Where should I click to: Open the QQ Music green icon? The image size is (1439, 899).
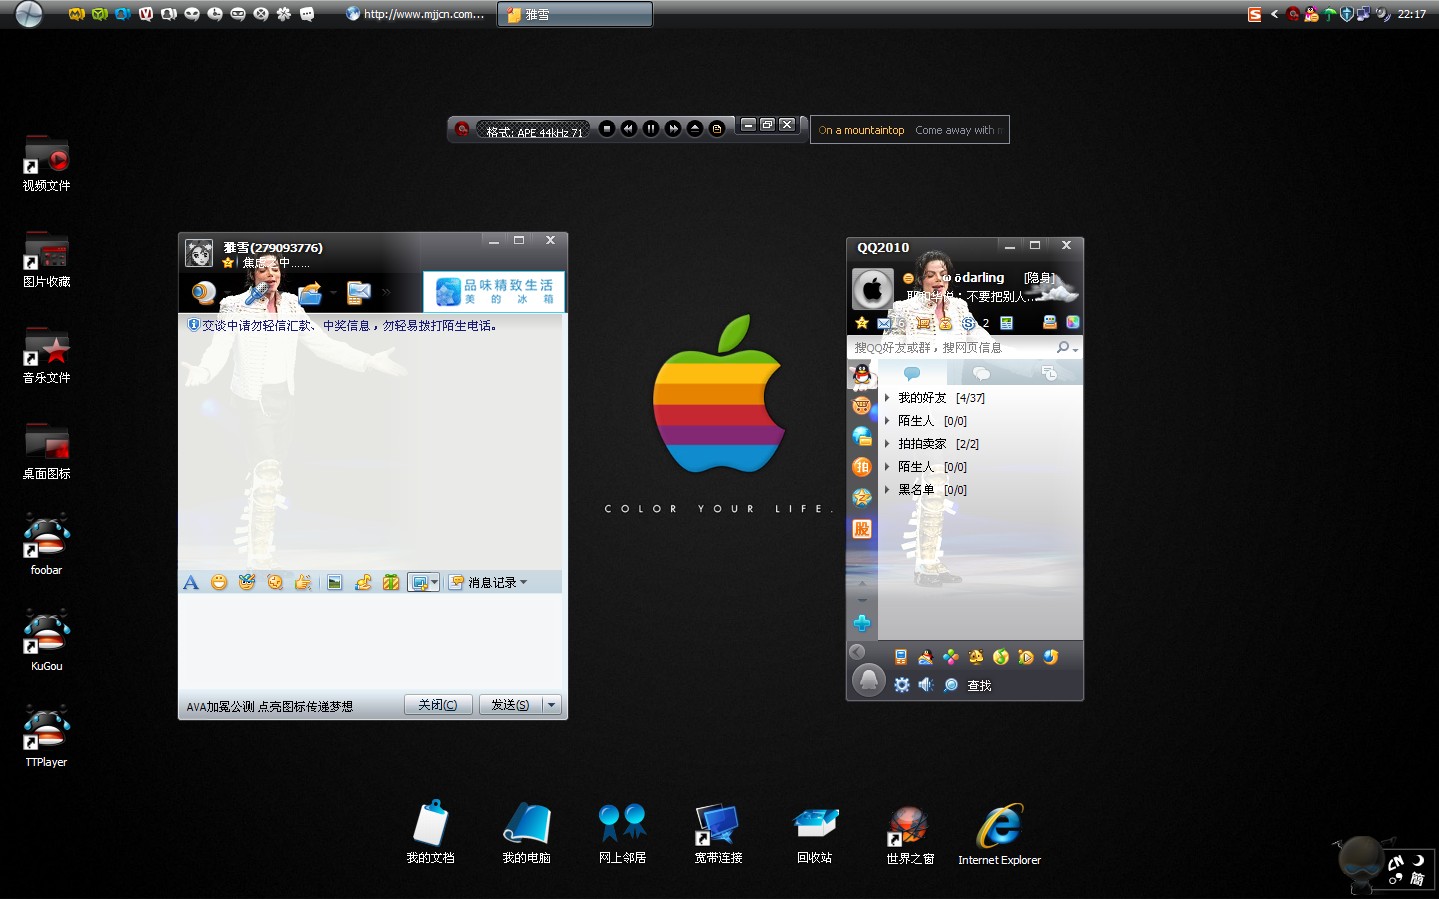pos(1001,657)
